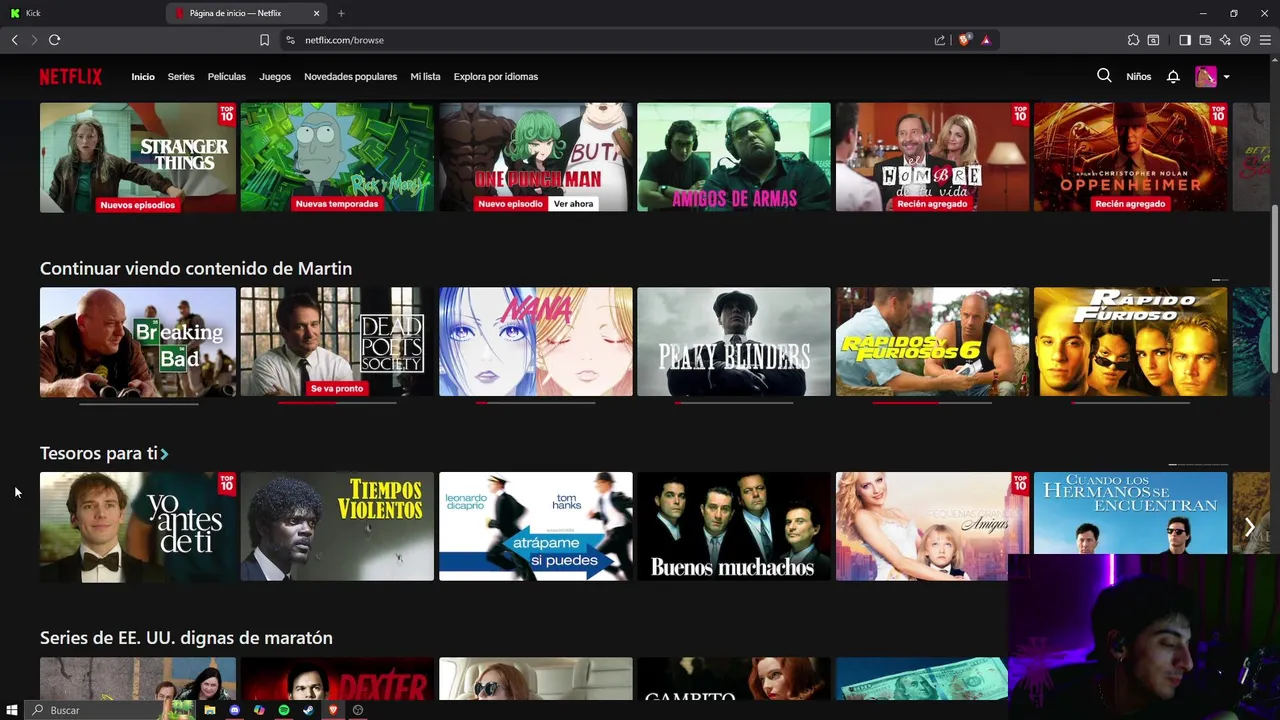The height and width of the screenshot is (720, 1280).
Task: Go to Inicio in Netflix navigation
Action: coord(143,77)
